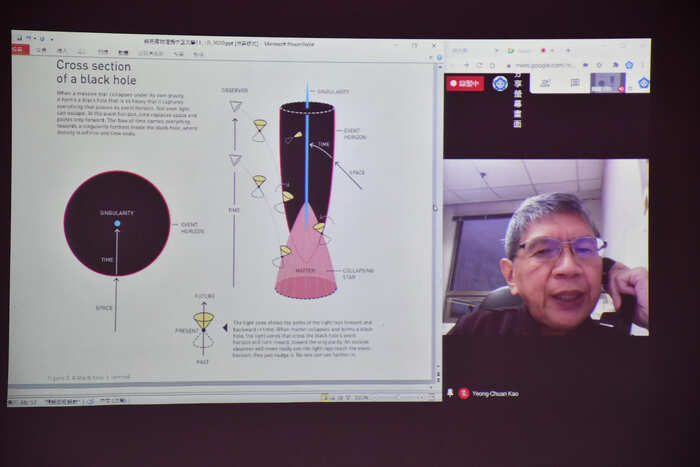Open the Meet participants people icon
The width and height of the screenshot is (700, 467).
pyautogui.click(x=546, y=83)
